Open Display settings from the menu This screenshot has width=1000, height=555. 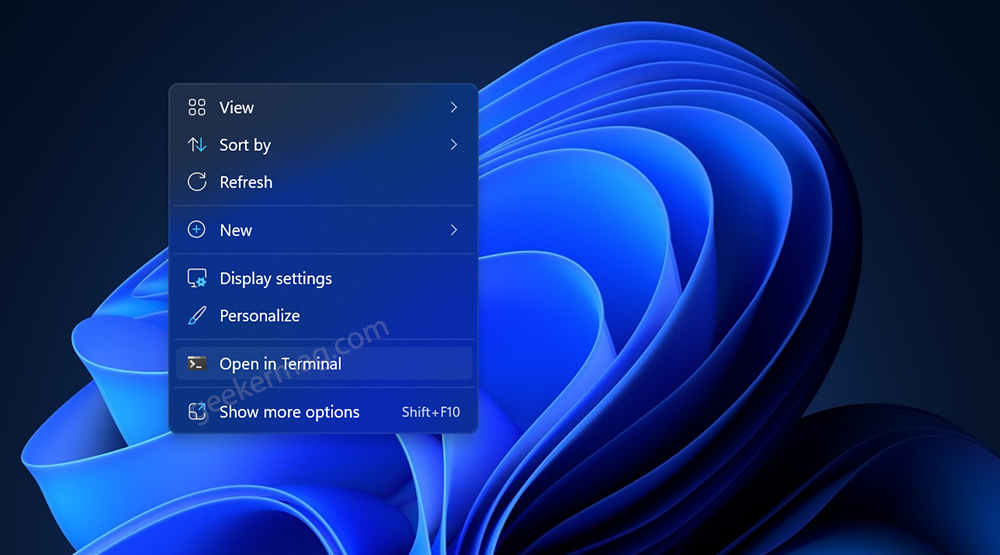pyautogui.click(x=324, y=278)
